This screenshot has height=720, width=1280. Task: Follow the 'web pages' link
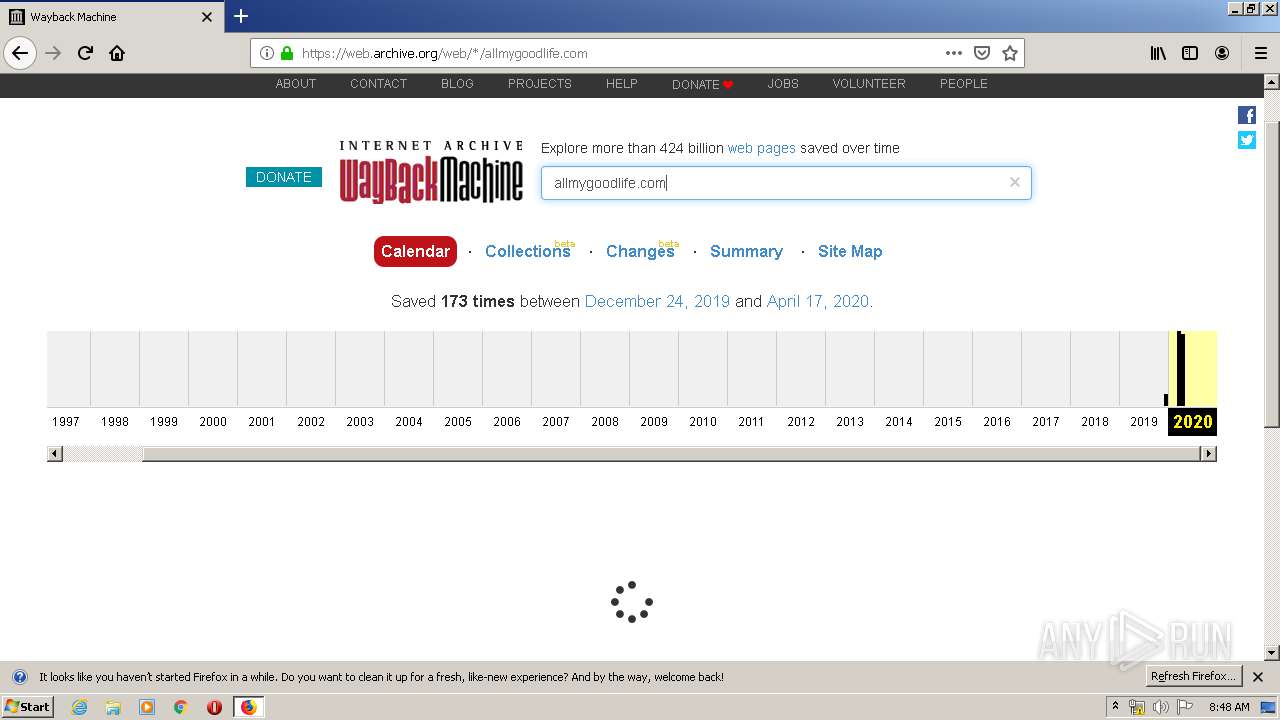tap(762, 148)
